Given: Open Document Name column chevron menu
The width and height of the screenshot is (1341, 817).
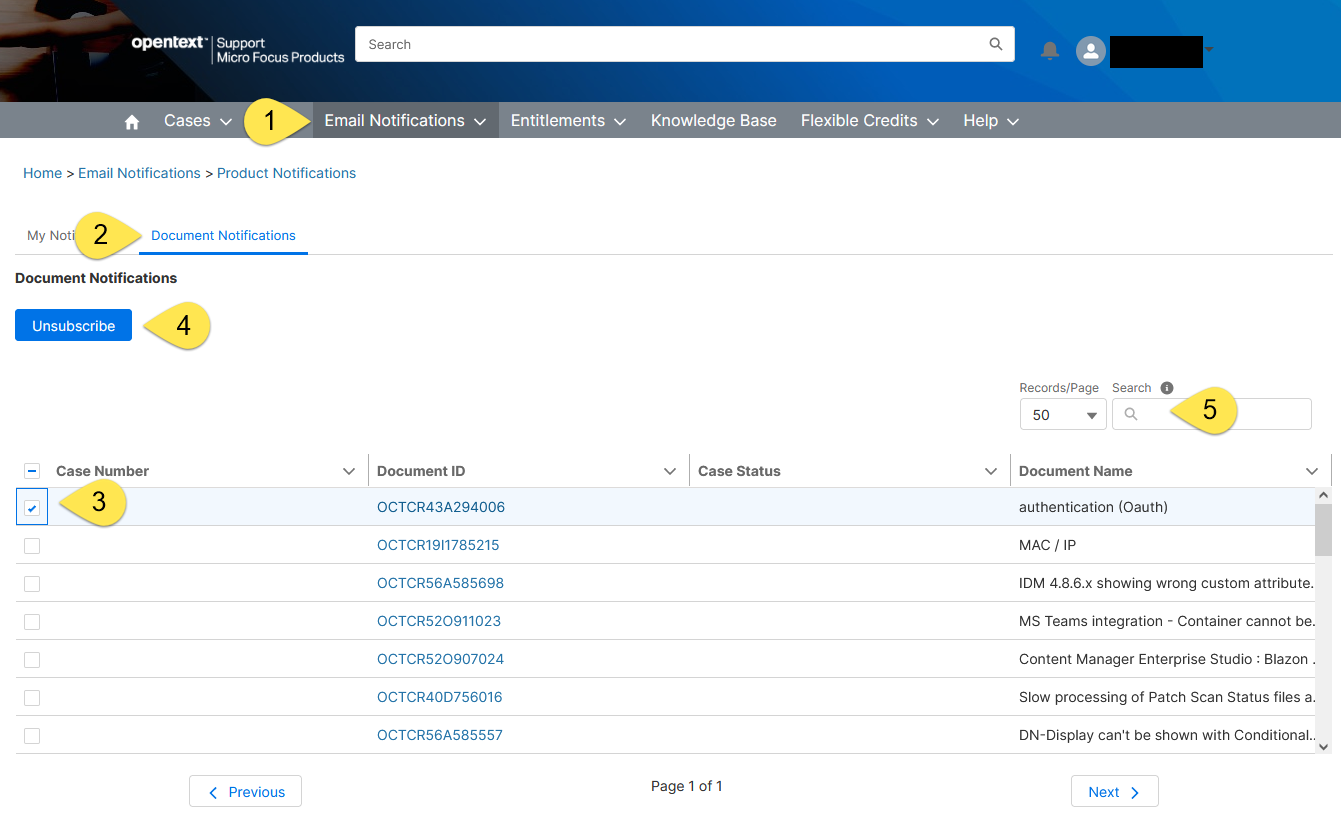Looking at the screenshot, I should 1312,471.
